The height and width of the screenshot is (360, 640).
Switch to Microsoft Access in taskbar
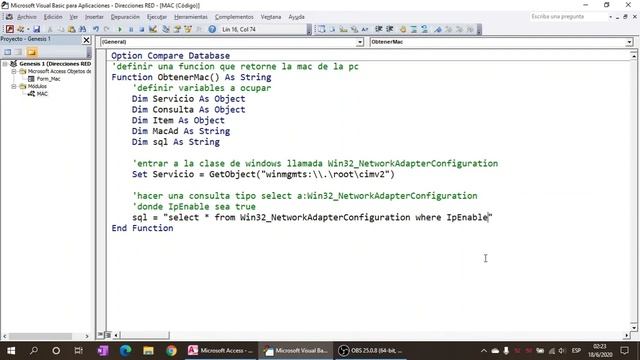point(220,351)
